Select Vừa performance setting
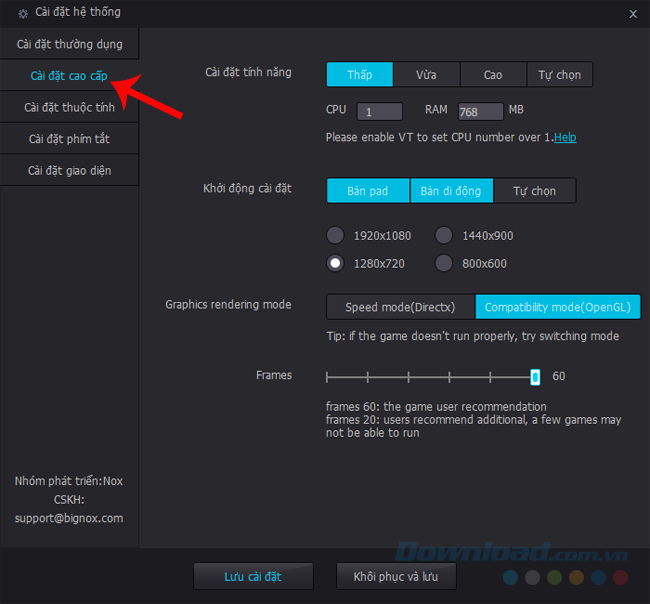This screenshot has height=604, width=650. (426, 75)
